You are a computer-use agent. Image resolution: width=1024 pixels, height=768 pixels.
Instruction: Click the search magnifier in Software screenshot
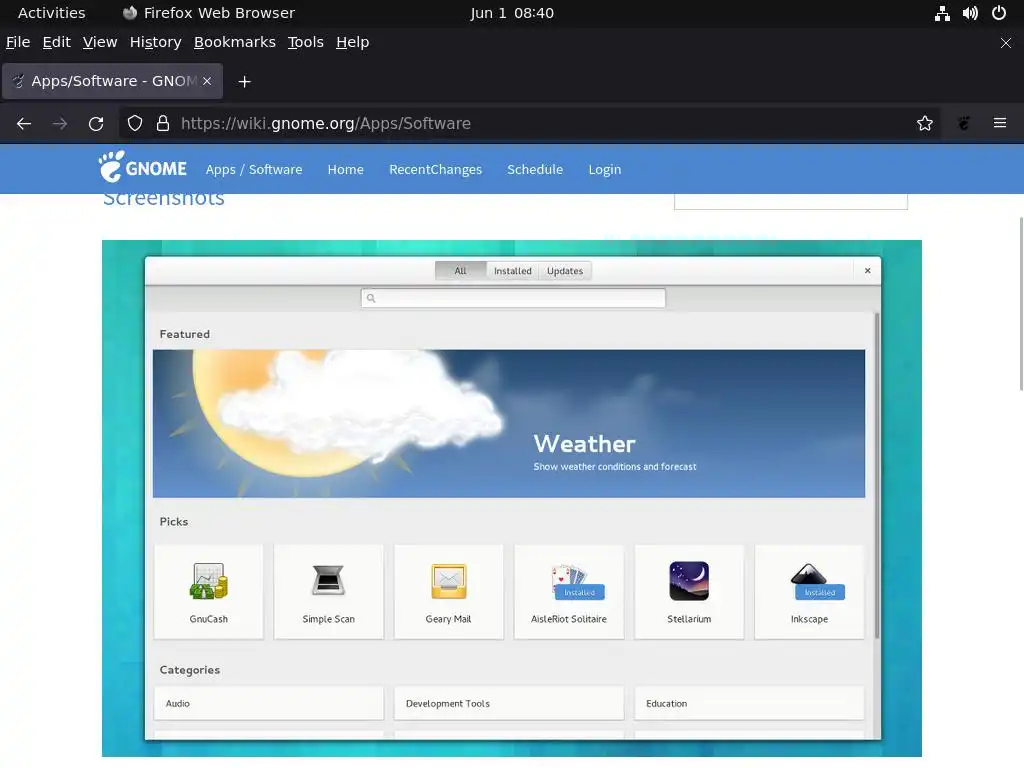[x=371, y=298]
